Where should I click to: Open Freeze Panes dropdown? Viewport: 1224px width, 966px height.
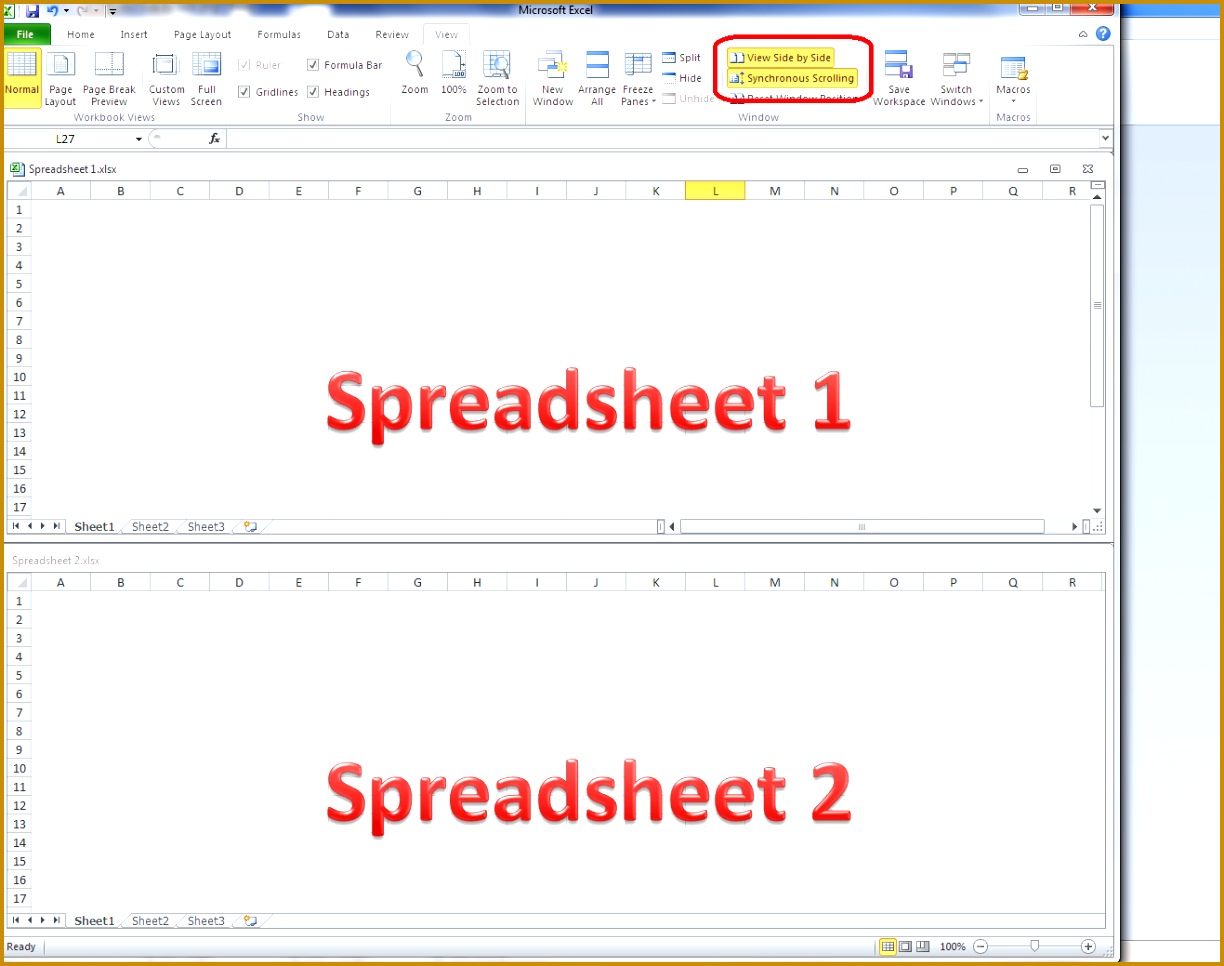637,80
